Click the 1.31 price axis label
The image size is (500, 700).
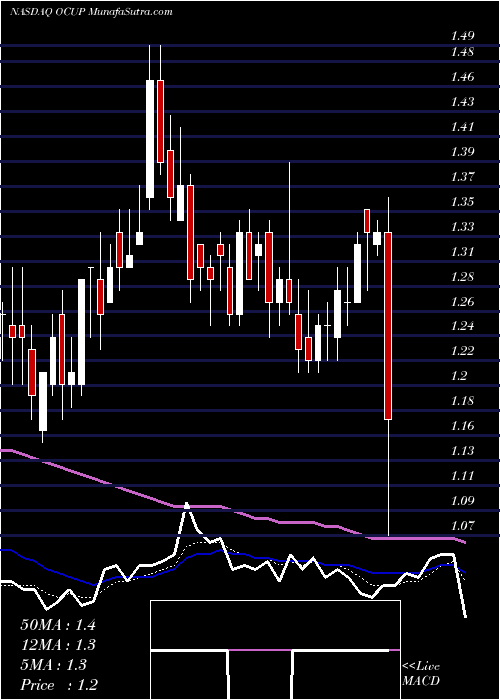[462, 252]
